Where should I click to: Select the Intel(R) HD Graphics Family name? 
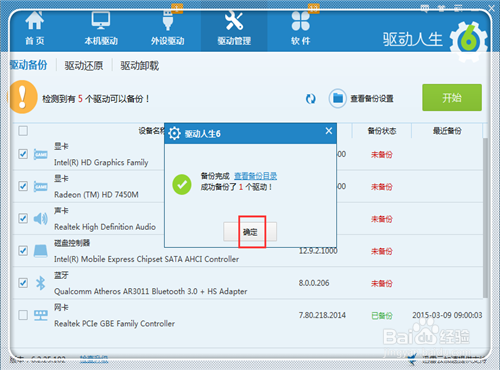(x=101, y=162)
